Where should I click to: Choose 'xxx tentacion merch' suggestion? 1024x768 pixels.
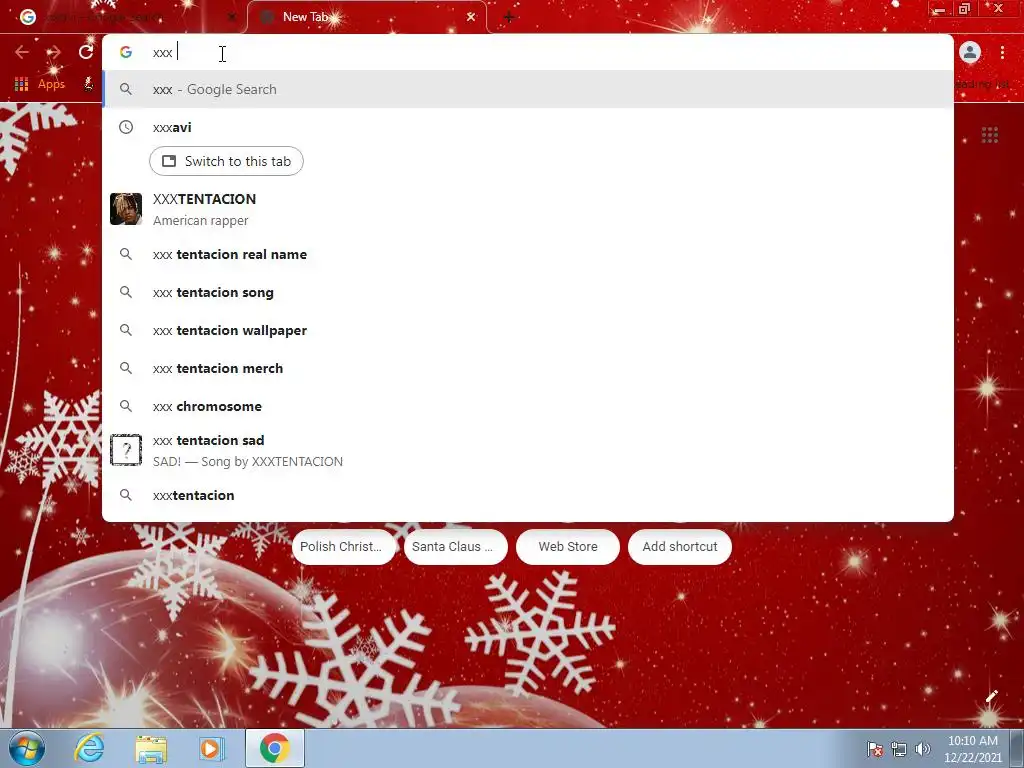[528, 368]
